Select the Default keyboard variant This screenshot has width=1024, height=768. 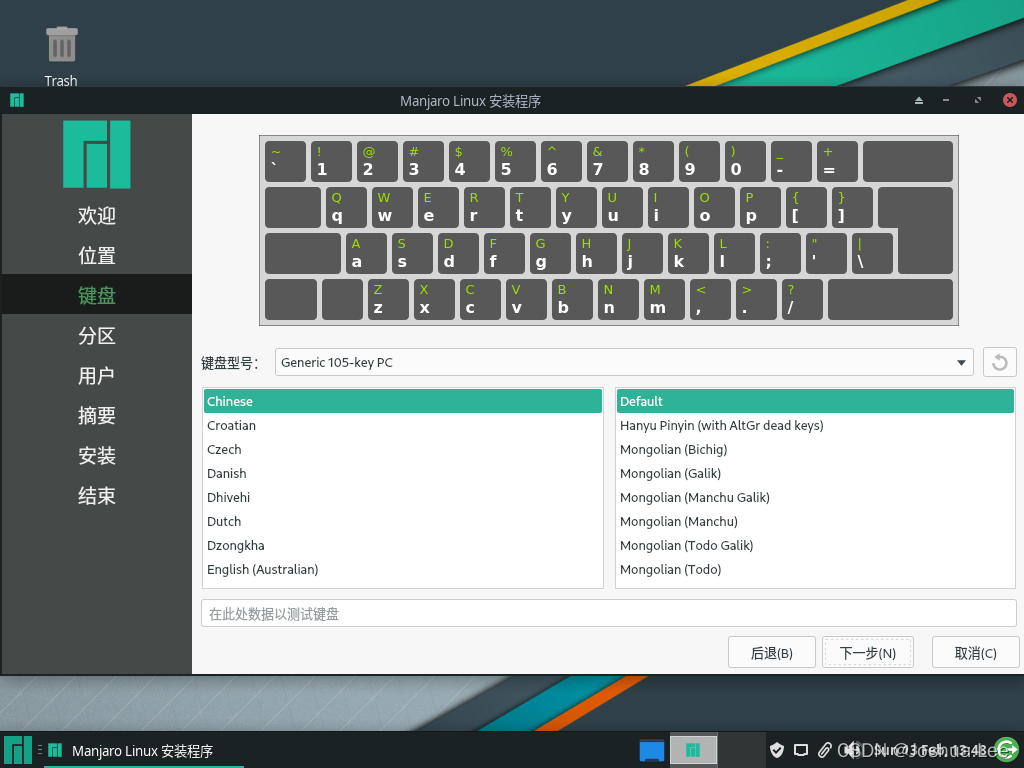(x=815, y=401)
